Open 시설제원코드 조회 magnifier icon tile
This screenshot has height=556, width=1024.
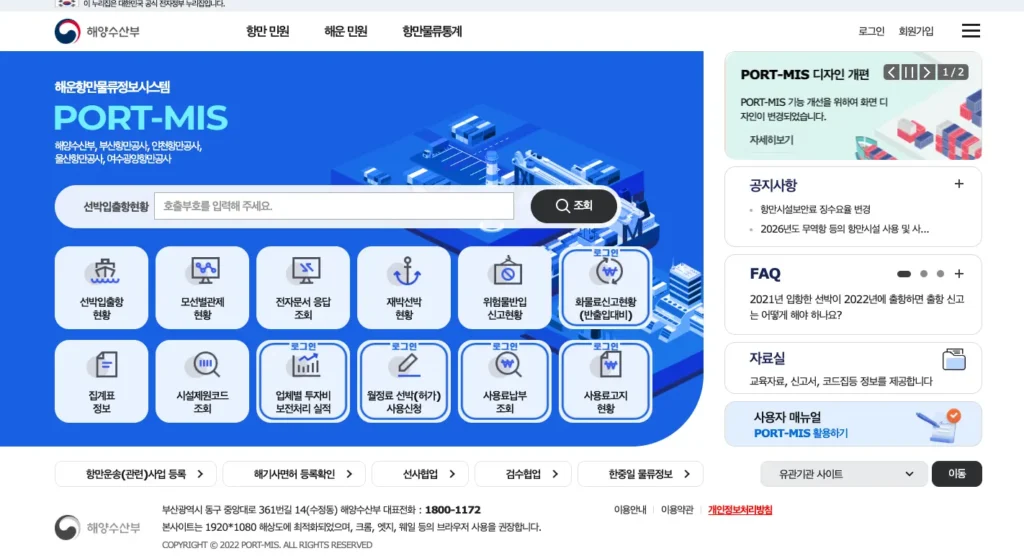click(x=202, y=381)
